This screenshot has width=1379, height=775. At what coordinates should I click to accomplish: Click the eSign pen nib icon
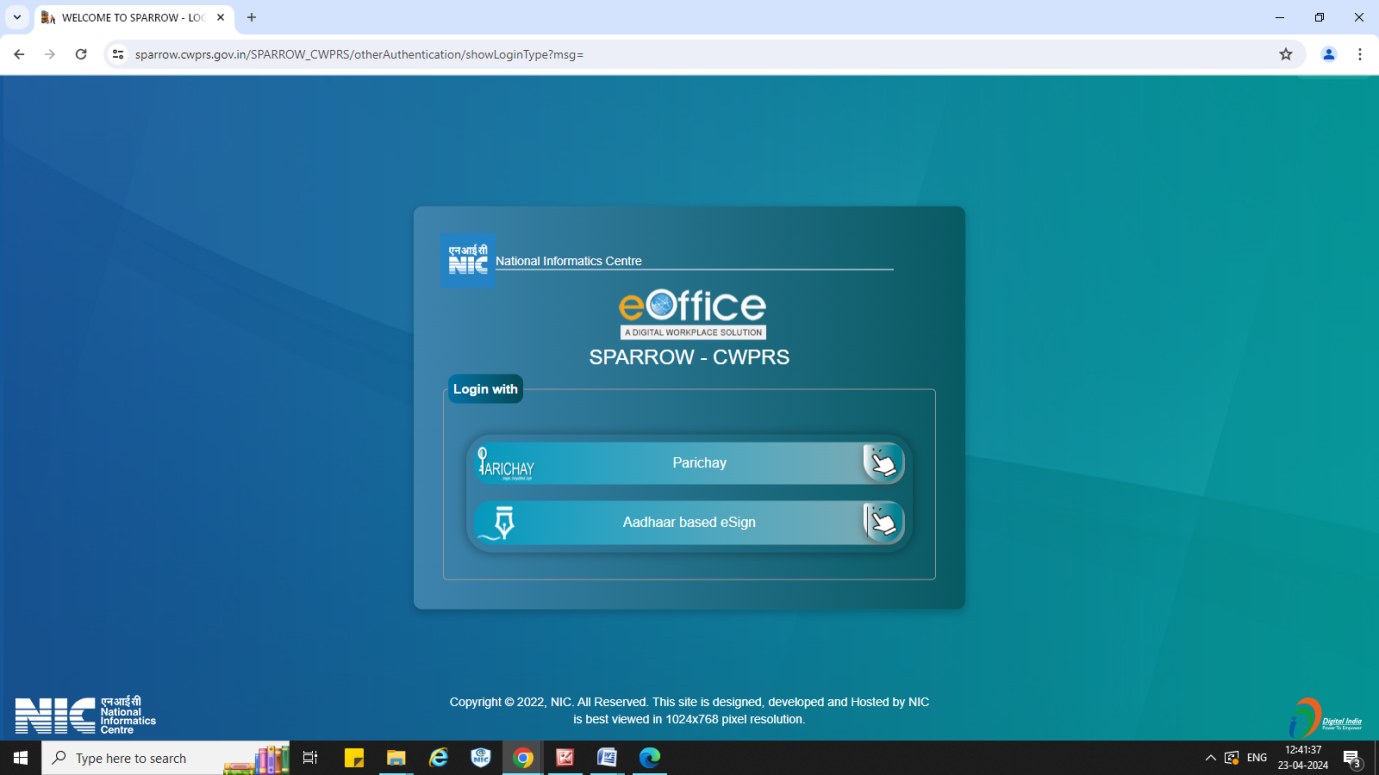pos(497,523)
